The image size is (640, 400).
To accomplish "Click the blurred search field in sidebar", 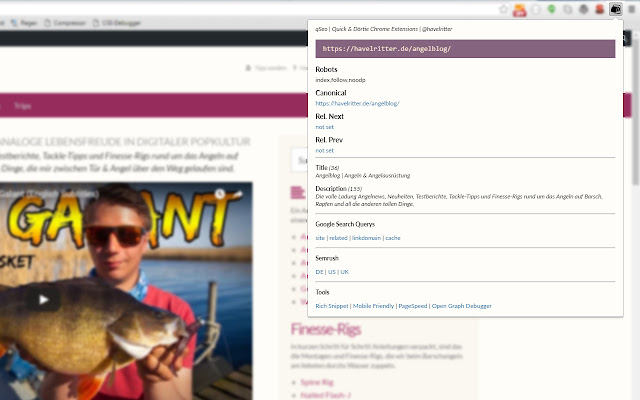I will (299, 160).
